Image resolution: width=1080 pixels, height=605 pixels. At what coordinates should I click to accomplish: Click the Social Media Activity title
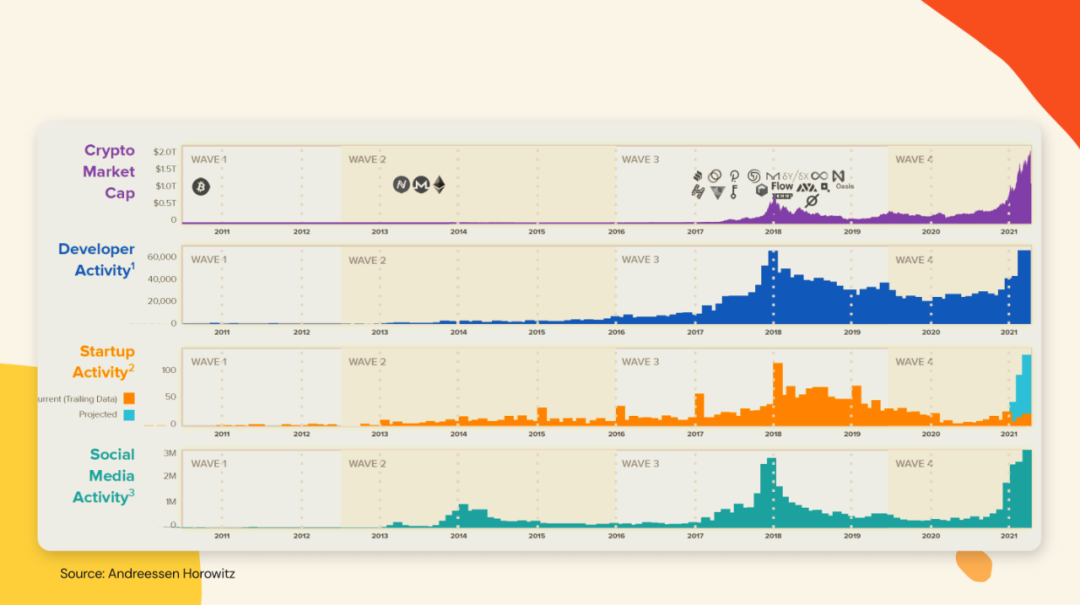point(104,475)
